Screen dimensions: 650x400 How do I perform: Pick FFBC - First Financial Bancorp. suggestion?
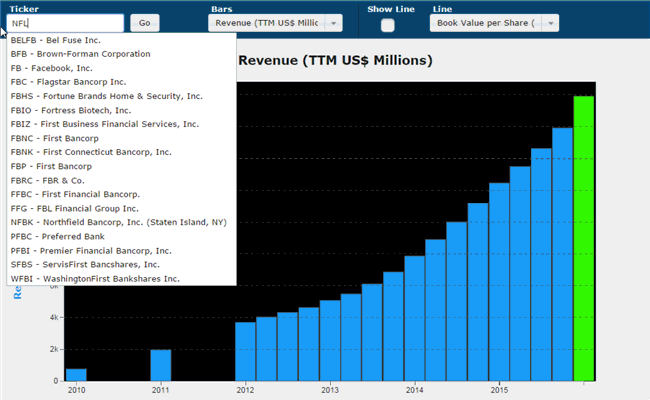pos(121,194)
